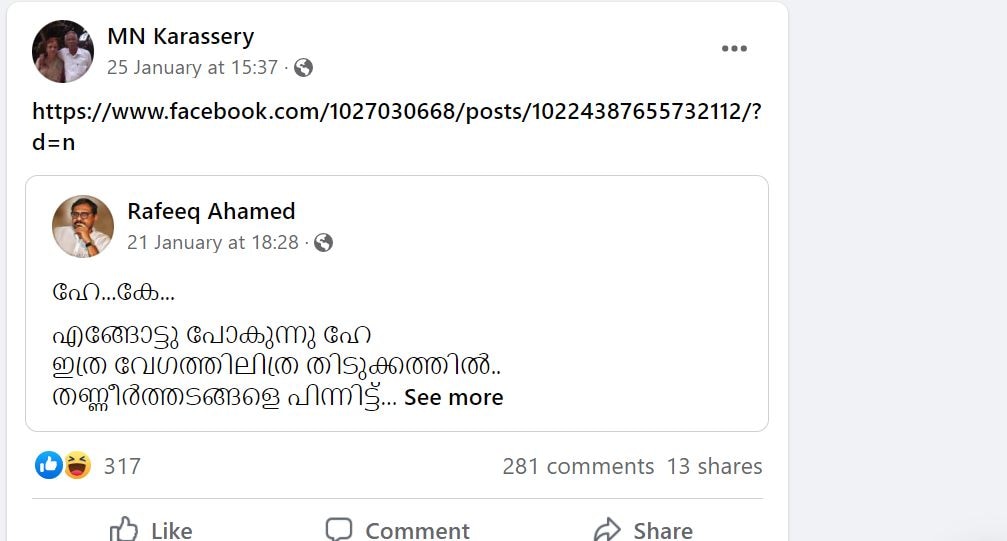The image size is (1007, 541).
Task: Open the shared facebook.com post URL
Action: click(396, 111)
